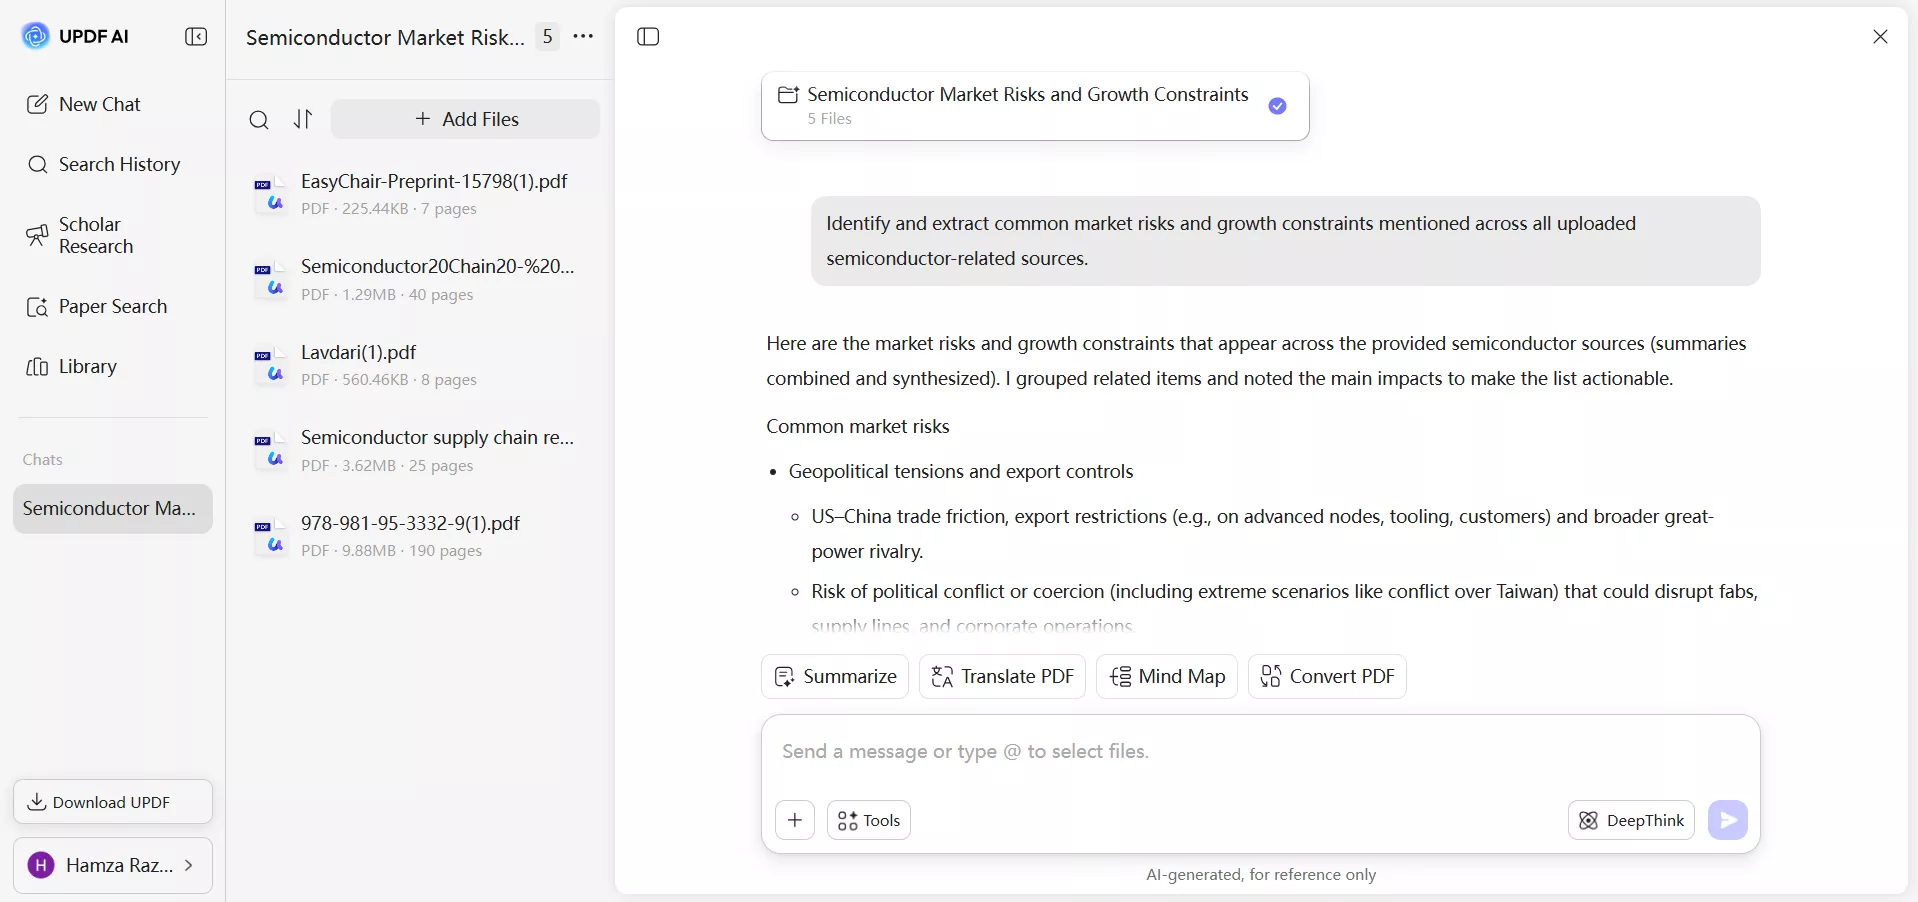1918x902 pixels.
Task: Open the Tools menu
Action: point(868,820)
